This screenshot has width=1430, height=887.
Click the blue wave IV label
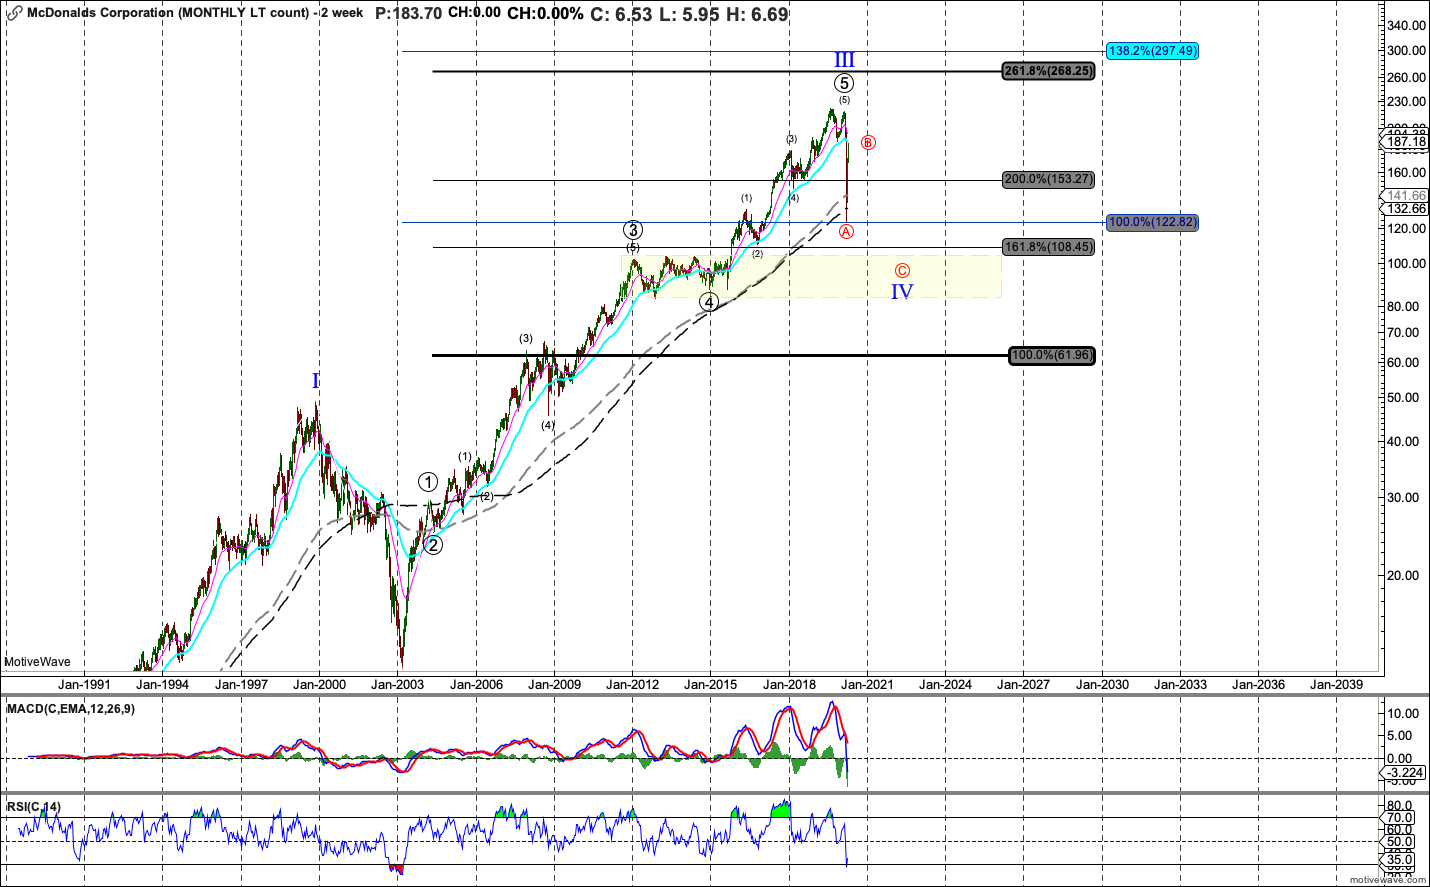coord(902,292)
